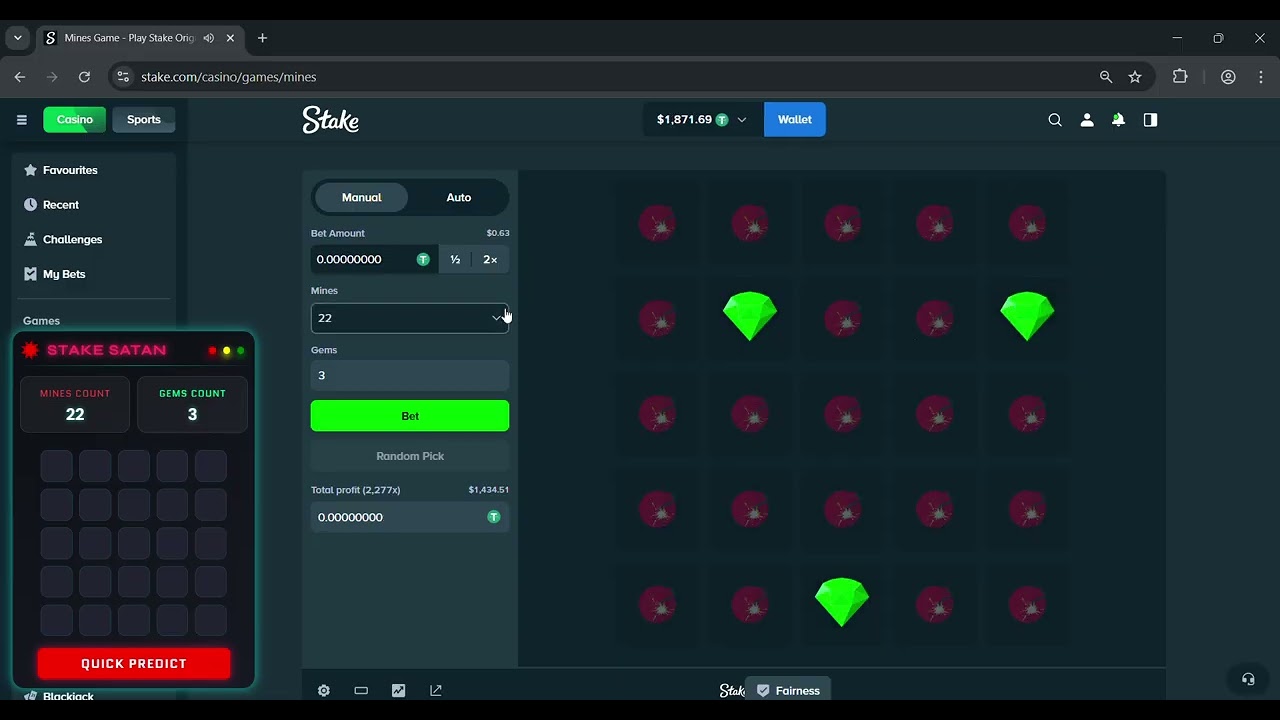Switch to the Manual tab
The height and width of the screenshot is (720, 1280).
click(362, 197)
